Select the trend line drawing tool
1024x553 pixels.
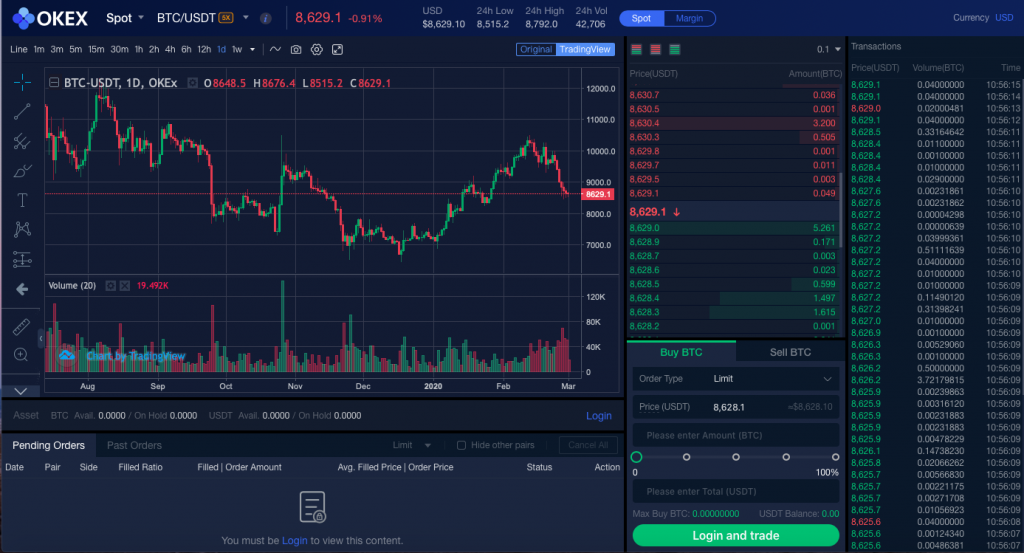point(22,112)
